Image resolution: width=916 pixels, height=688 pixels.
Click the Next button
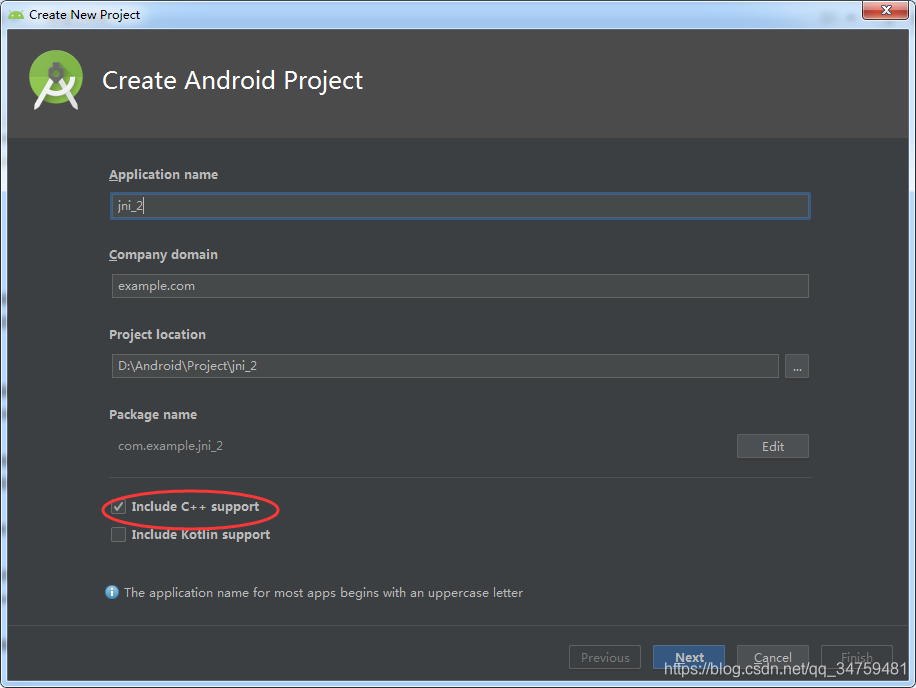click(x=689, y=657)
